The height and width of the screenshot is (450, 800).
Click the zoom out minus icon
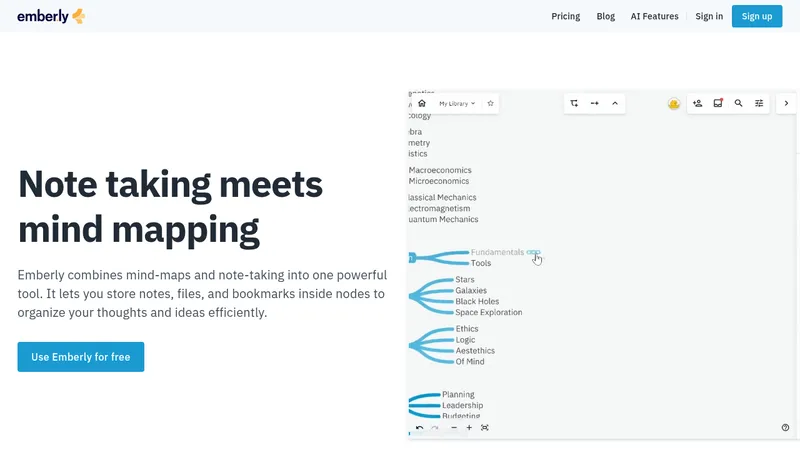click(x=454, y=428)
